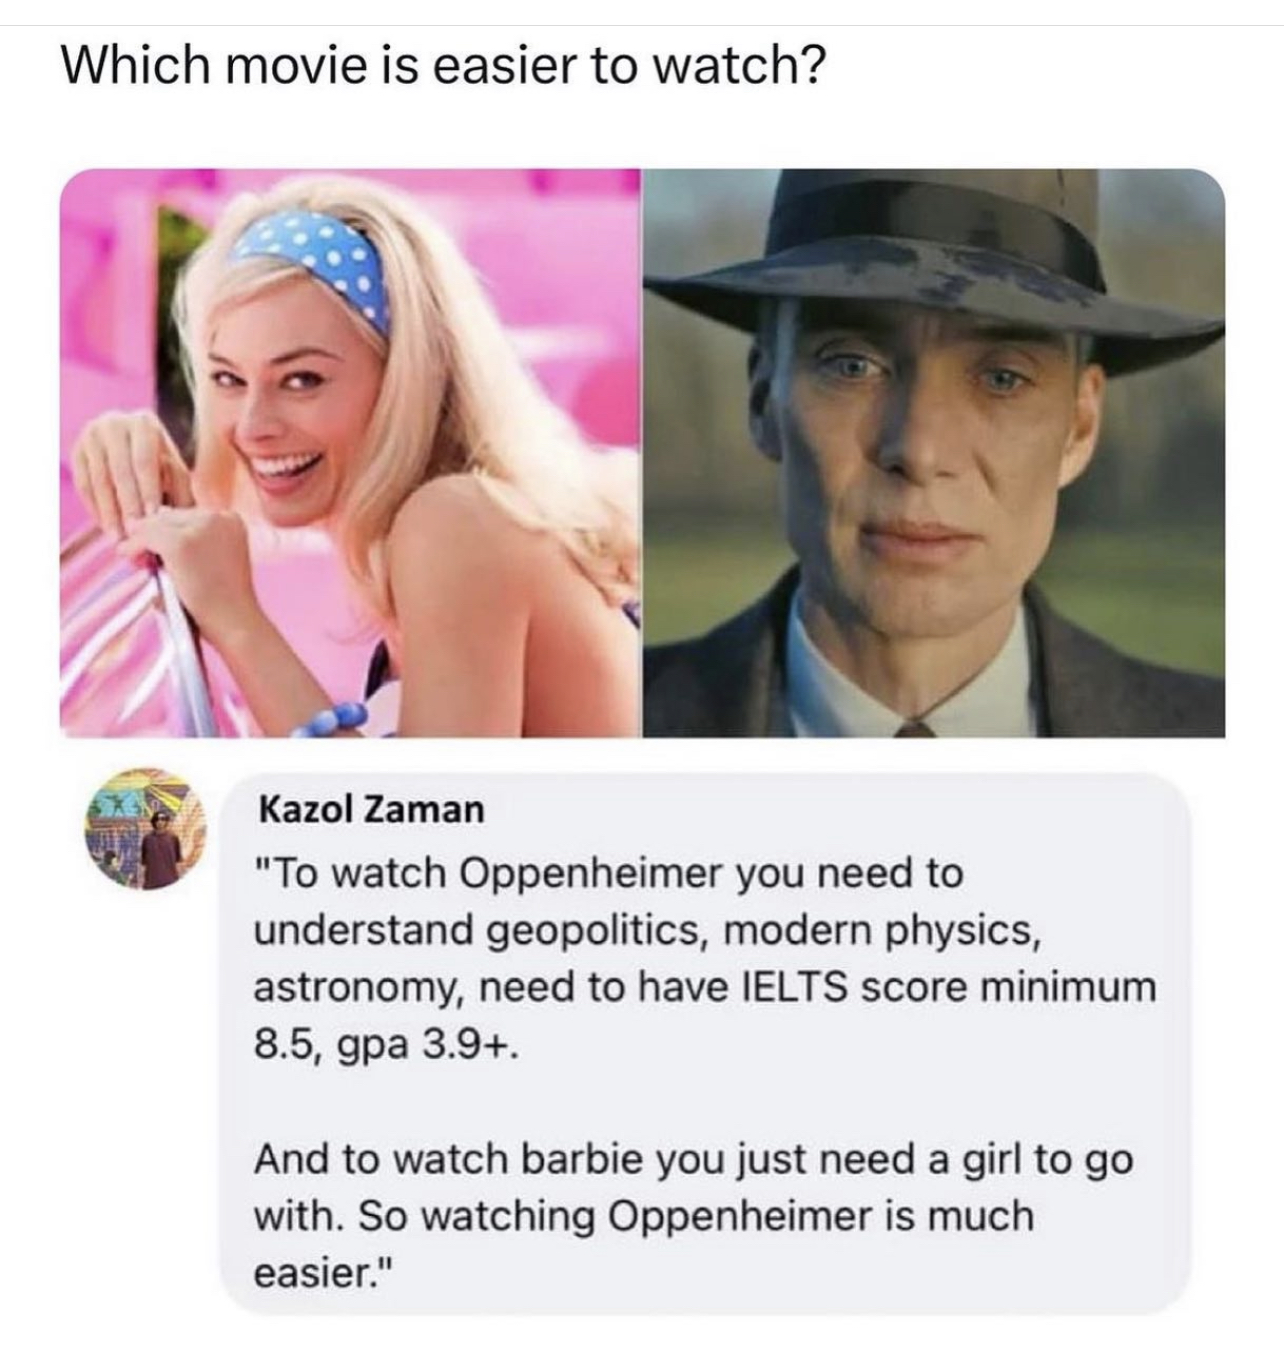Click the first comment paragraph about Oppenheimer
This screenshot has height=1347, width=1284.
point(704,959)
